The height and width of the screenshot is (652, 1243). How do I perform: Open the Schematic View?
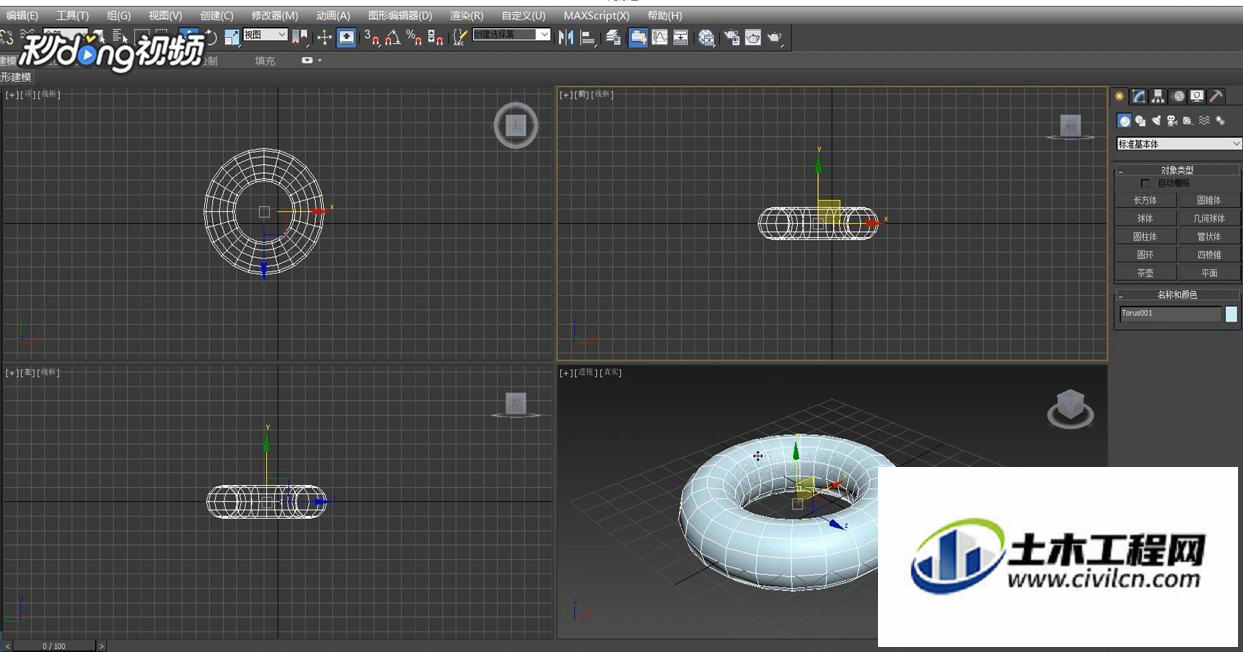(681, 37)
